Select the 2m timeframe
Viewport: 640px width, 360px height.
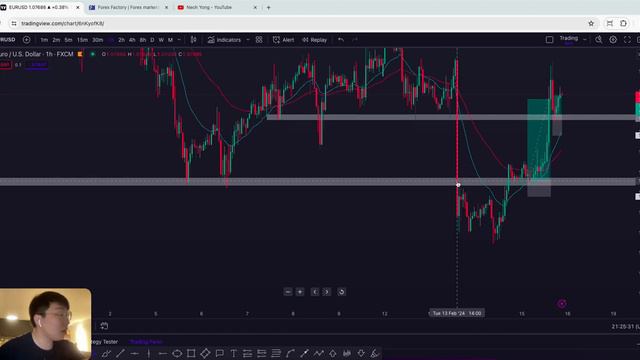tap(56, 40)
